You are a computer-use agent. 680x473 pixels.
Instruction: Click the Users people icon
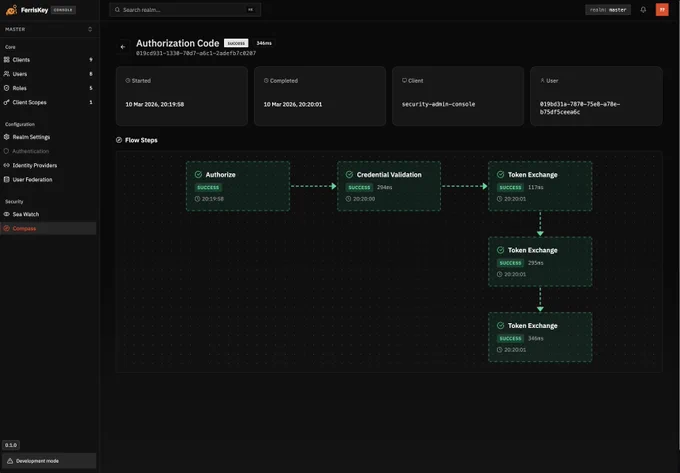pyautogui.click(x=7, y=74)
